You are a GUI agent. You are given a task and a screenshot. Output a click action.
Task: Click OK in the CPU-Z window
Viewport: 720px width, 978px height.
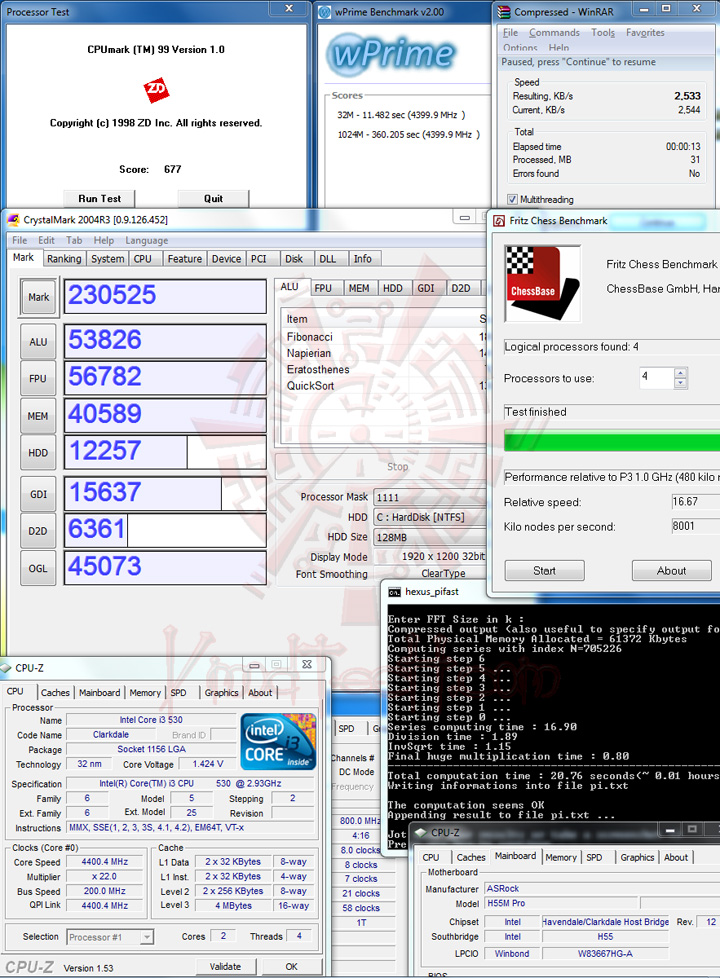pos(291,967)
